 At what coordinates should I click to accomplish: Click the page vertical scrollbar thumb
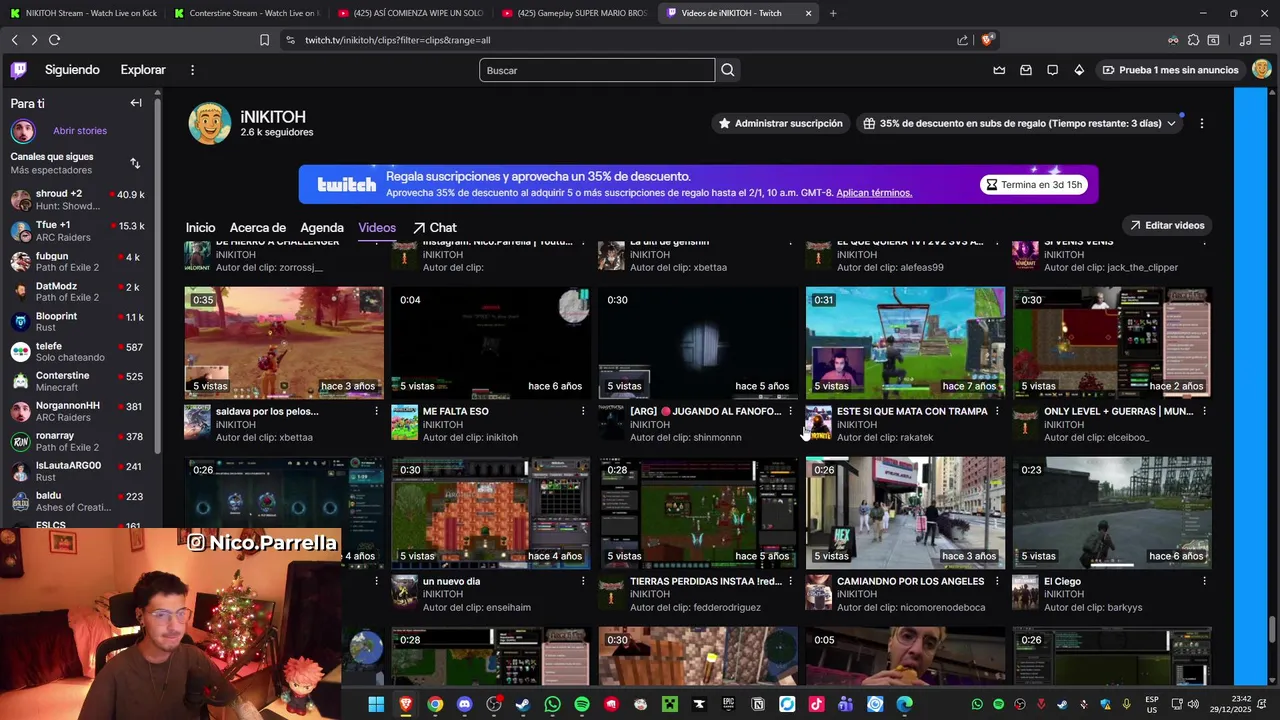click(1272, 631)
